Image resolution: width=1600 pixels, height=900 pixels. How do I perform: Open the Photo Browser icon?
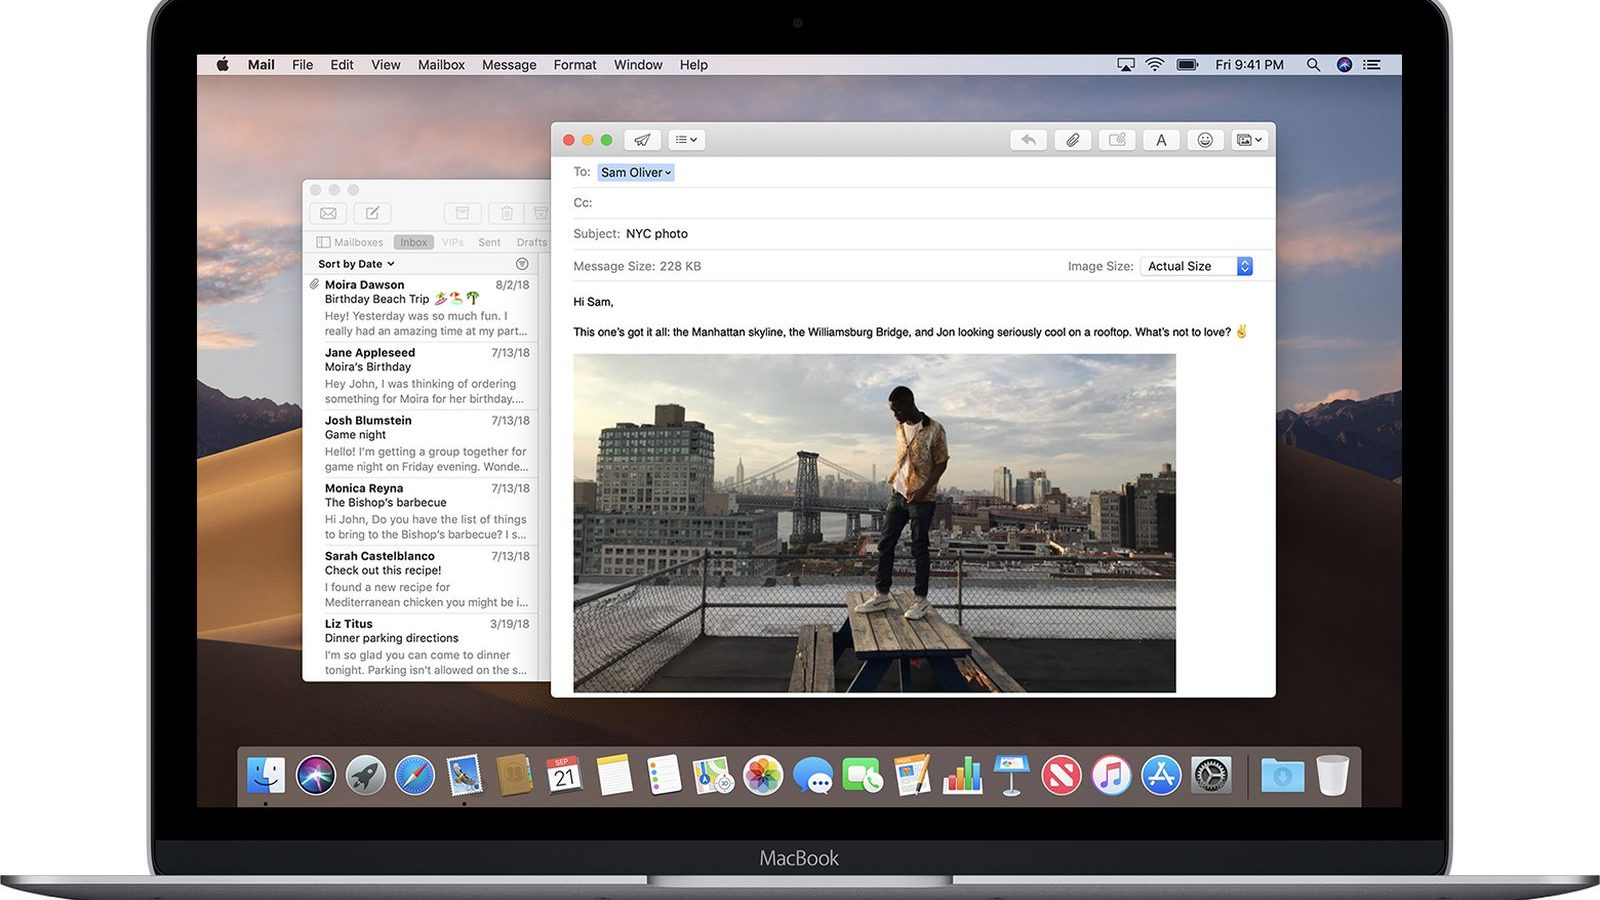(x=1248, y=140)
